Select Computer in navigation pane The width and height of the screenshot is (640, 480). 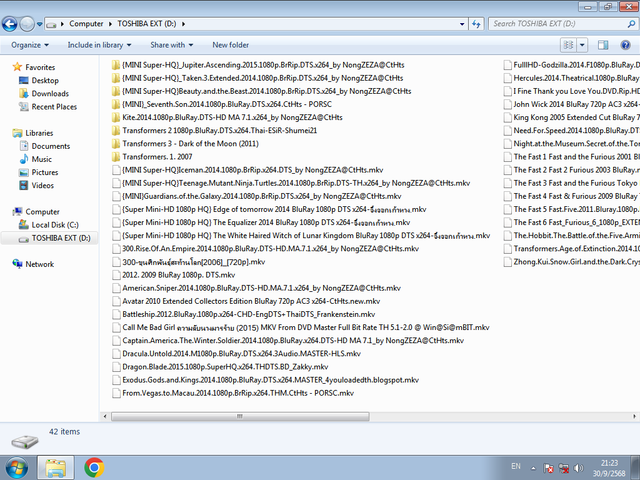coord(42,212)
